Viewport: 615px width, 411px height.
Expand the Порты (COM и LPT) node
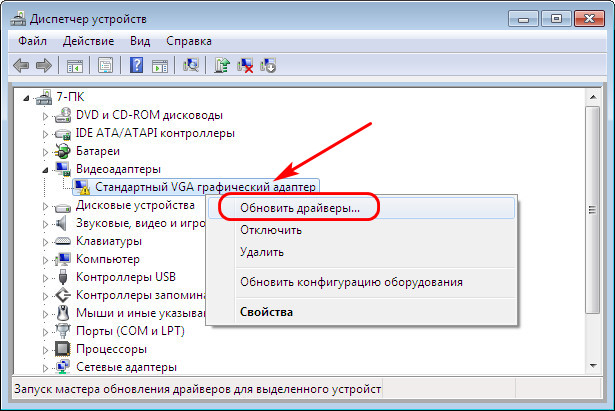tap(45, 332)
